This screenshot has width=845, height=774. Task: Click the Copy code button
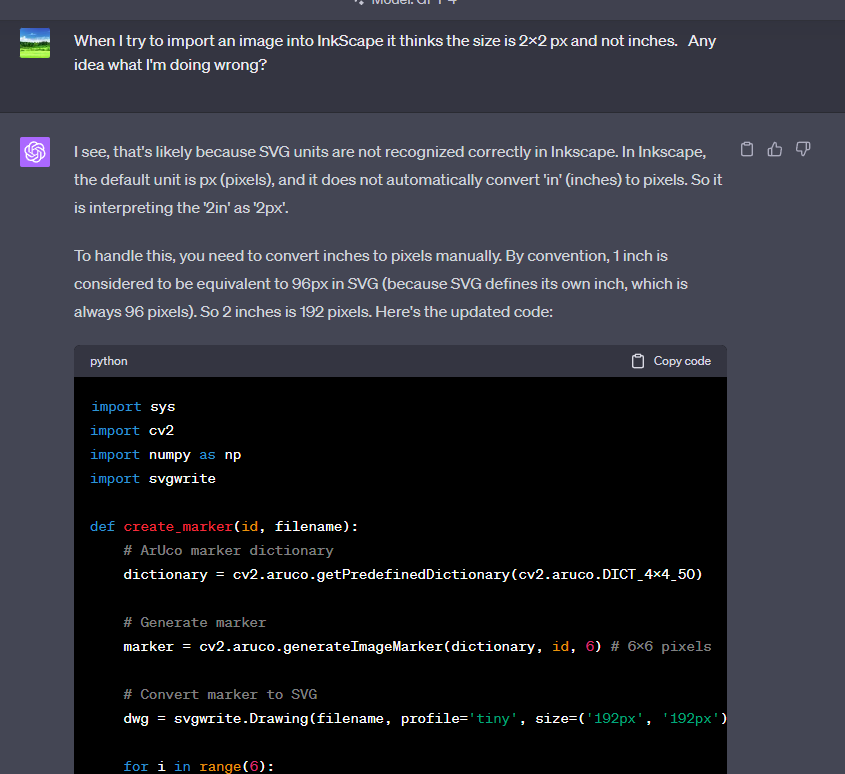tap(671, 361)
